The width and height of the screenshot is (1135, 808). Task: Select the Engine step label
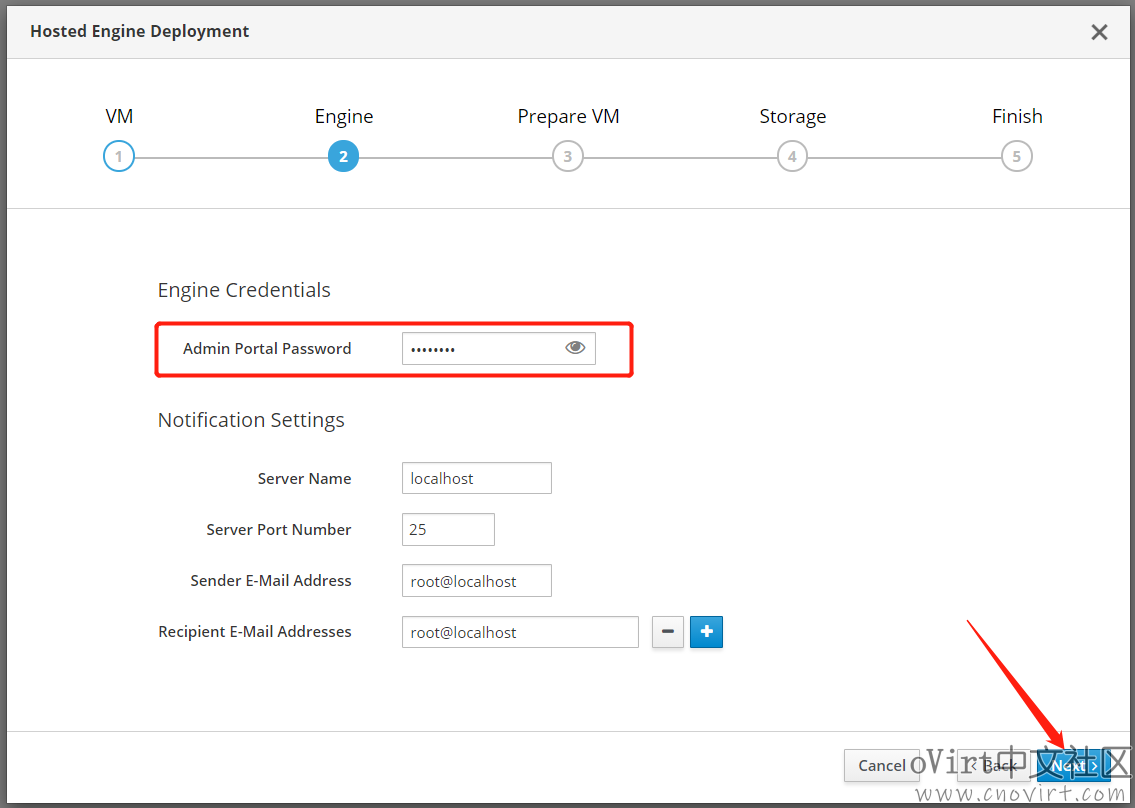click(x=344, y=117)
